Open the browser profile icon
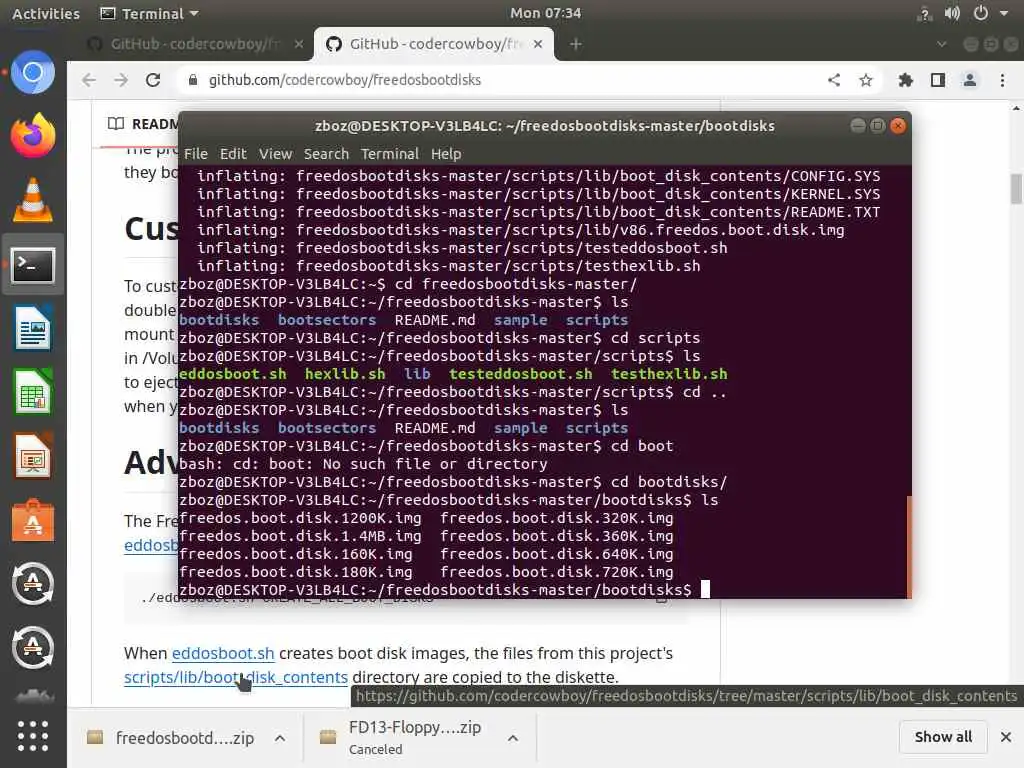 (x=970, y=80)
